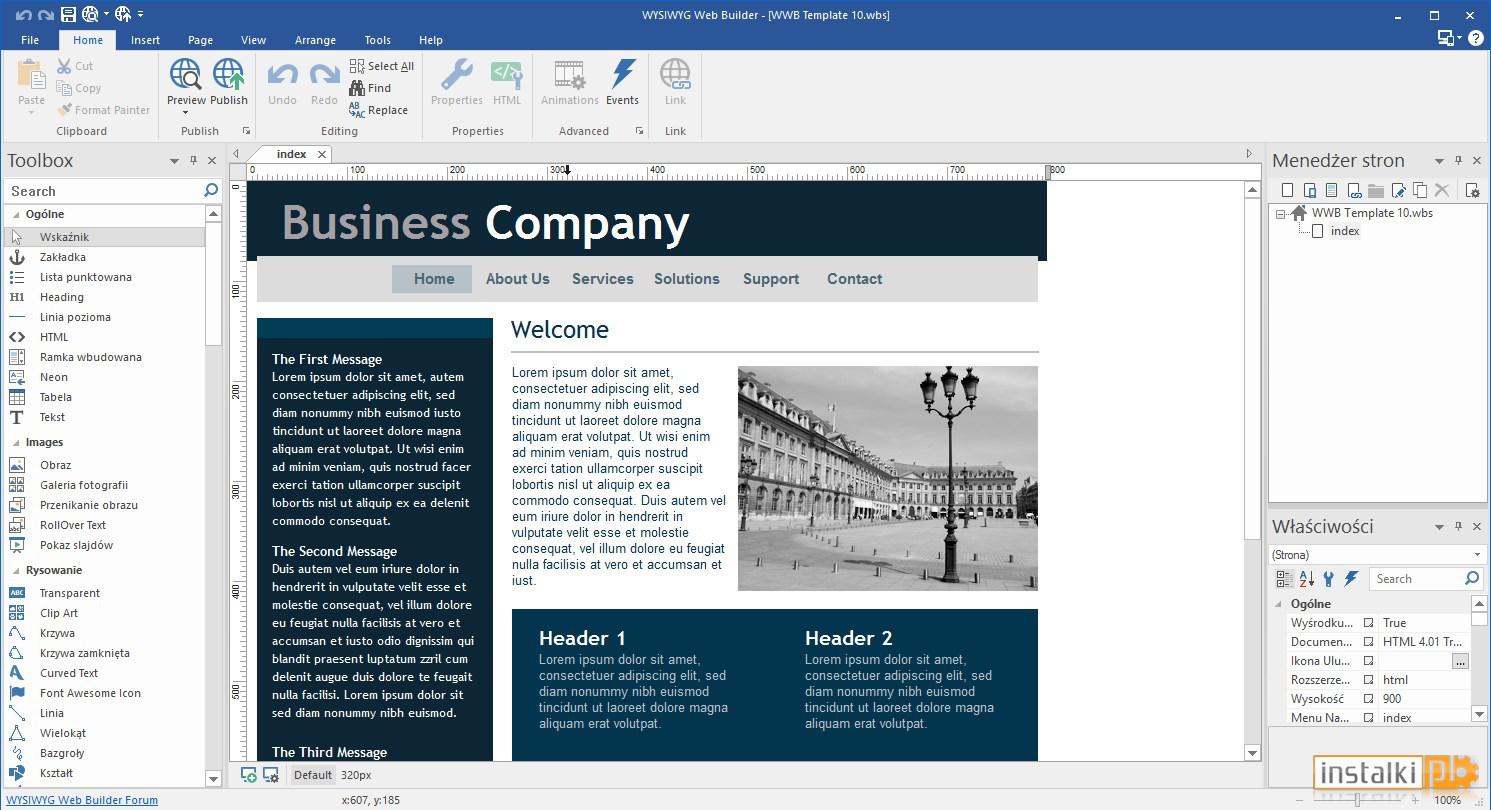
Task: Open the Menedżer stron panel menu arrow
Action: pos(1439,160)
